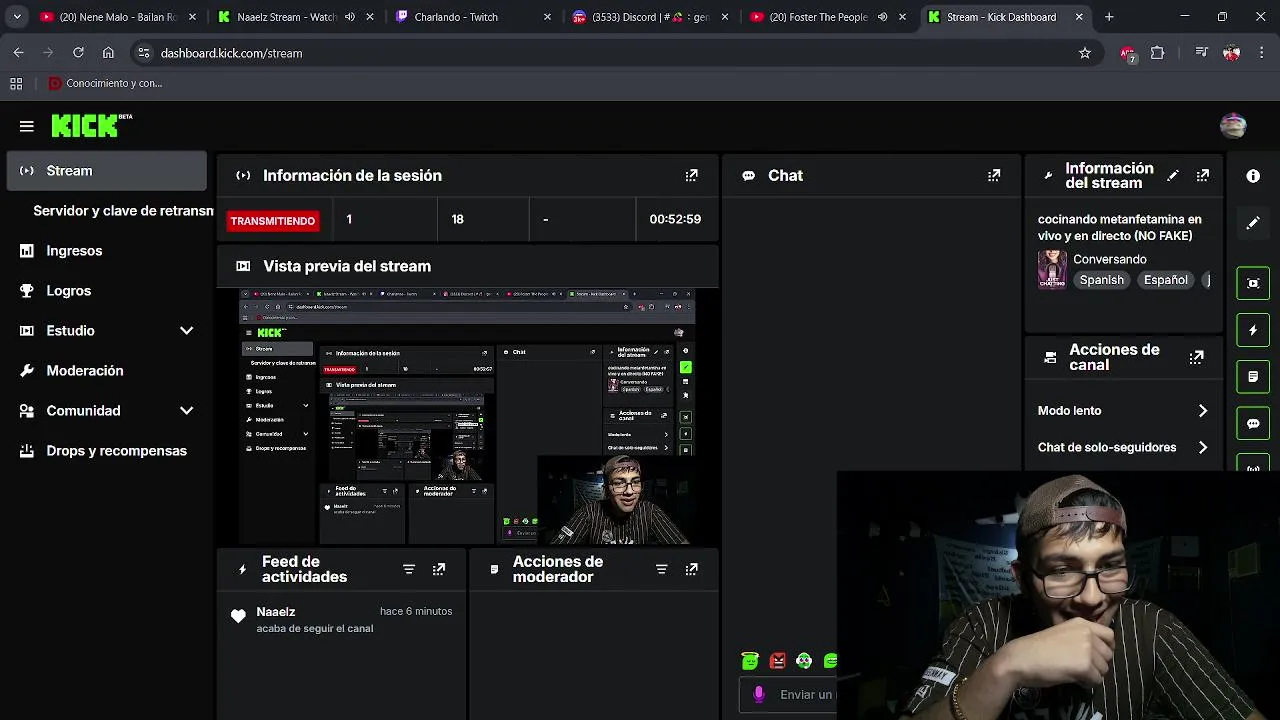Click the Conversando category thumbnail
Image resolution: width=1280 pixels, height=720 pixels.
[1052, 269]
